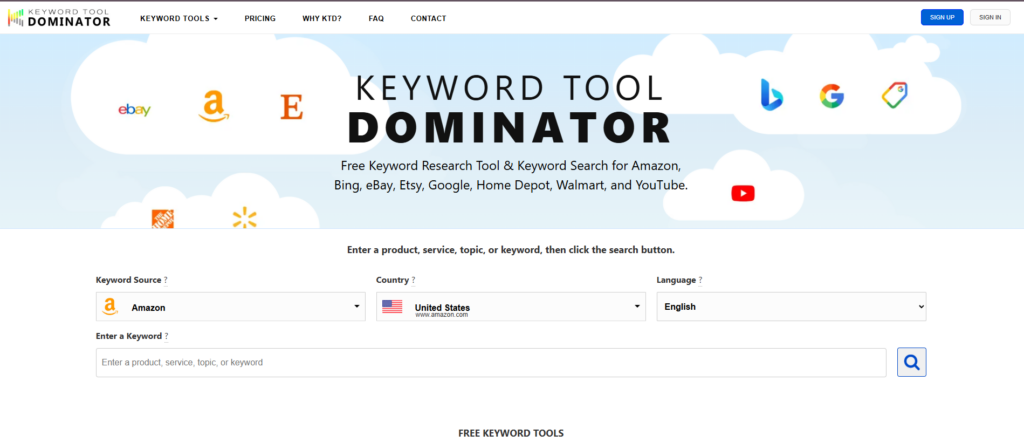Viewport: 1024px width, 442px height.
Task: Click the Etsy logo icon
Action: (x=291, y=107)
